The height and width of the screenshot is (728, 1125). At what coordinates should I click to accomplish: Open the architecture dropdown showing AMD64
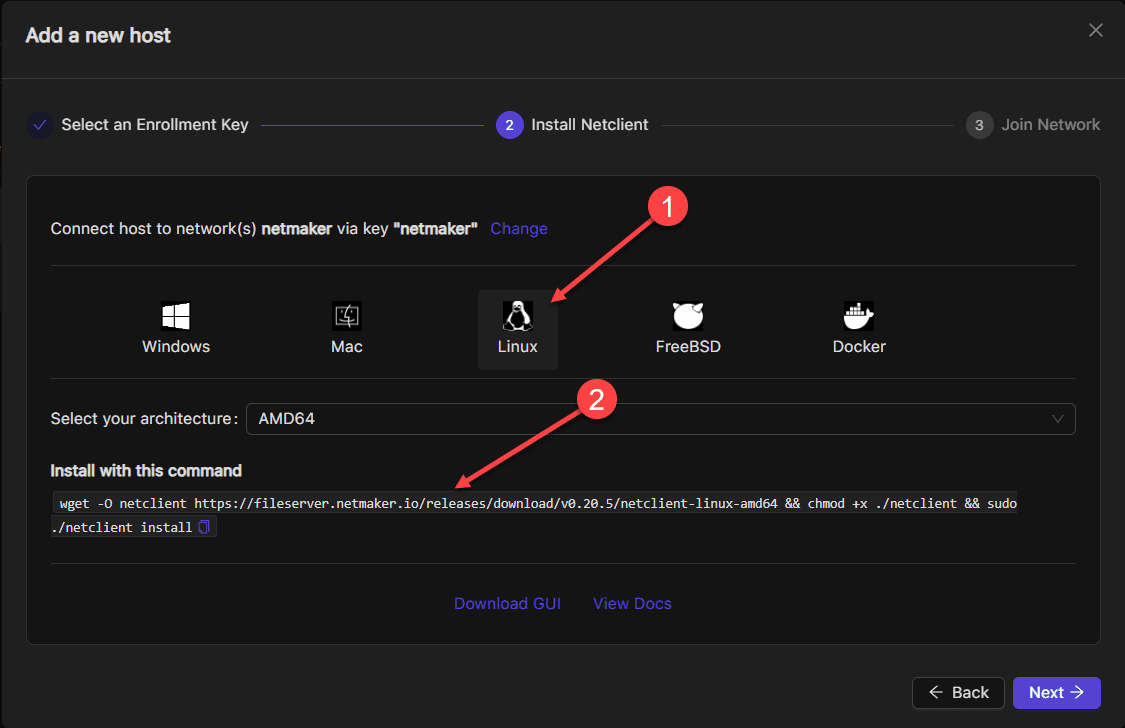[x=660, y=419]
